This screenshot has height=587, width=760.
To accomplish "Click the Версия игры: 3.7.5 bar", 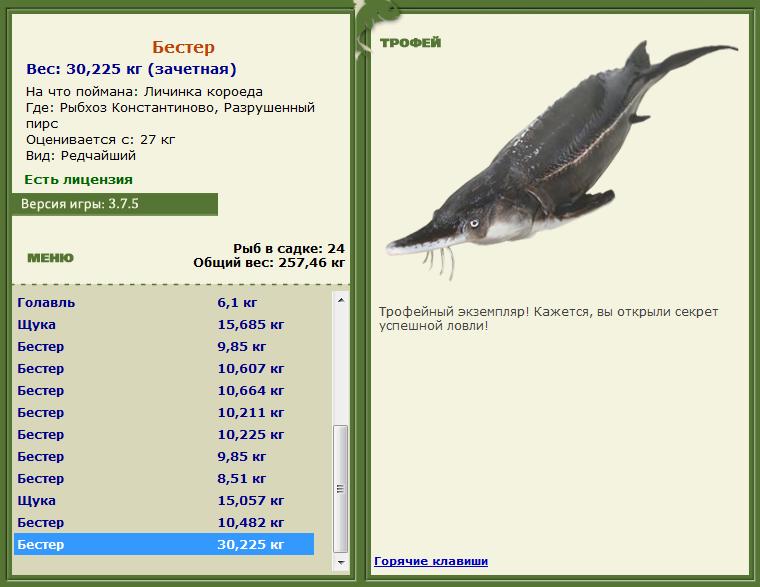I will pyautogui.click(x=115, y=204).
